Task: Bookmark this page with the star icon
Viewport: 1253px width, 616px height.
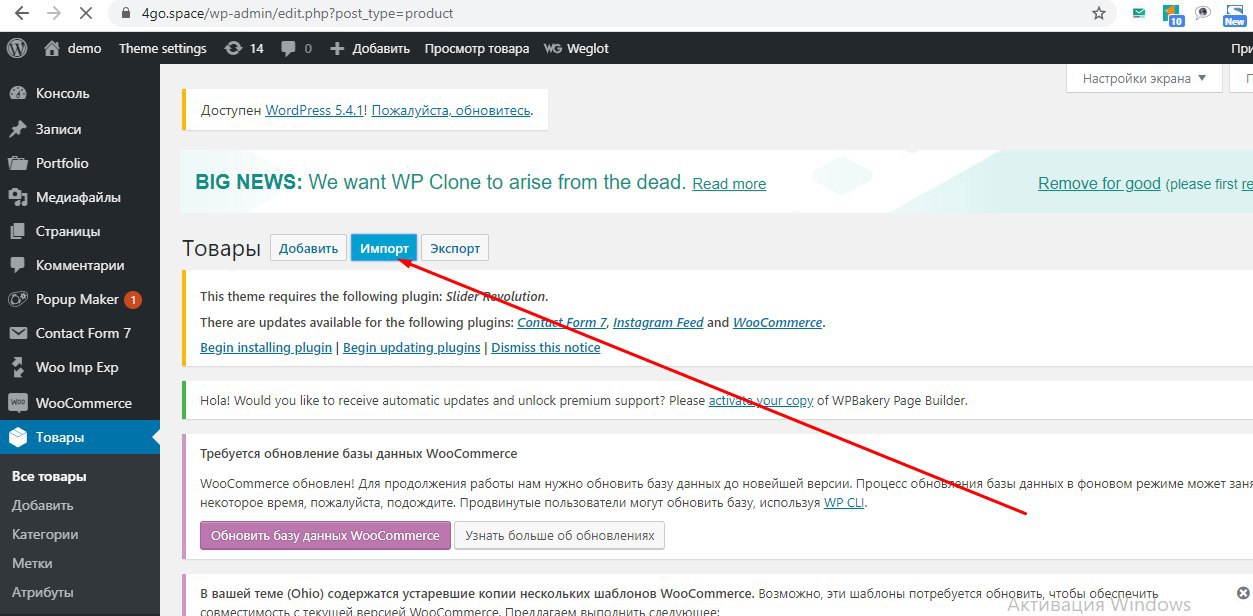Action: (x=1099, y=14)
